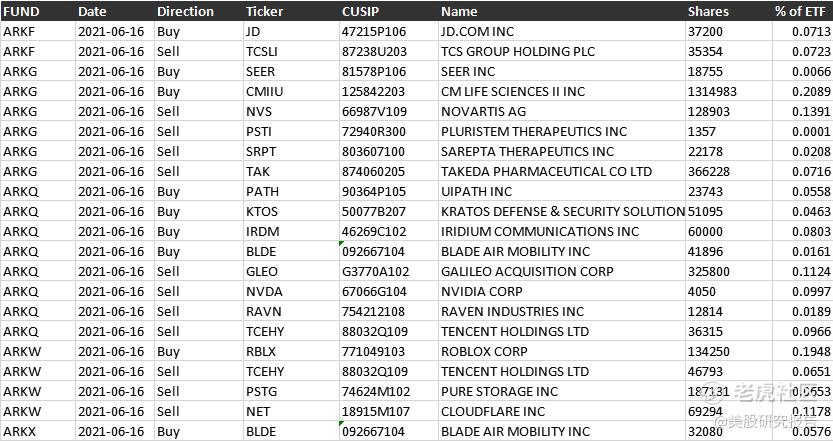Click the IRIDIUM COMMUNICATIONS INC cell
Screen dimensions: 833x441
pyautogui.click(x=562, y=232)
